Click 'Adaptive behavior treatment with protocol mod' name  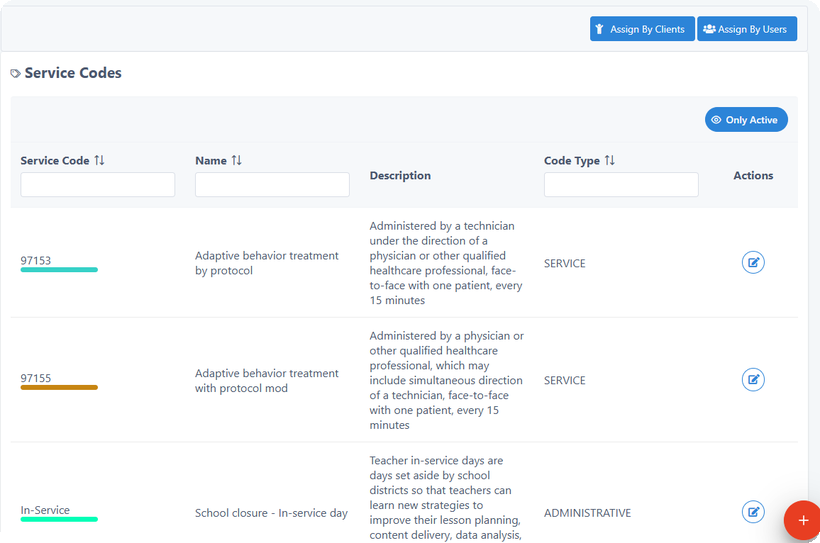267,381
